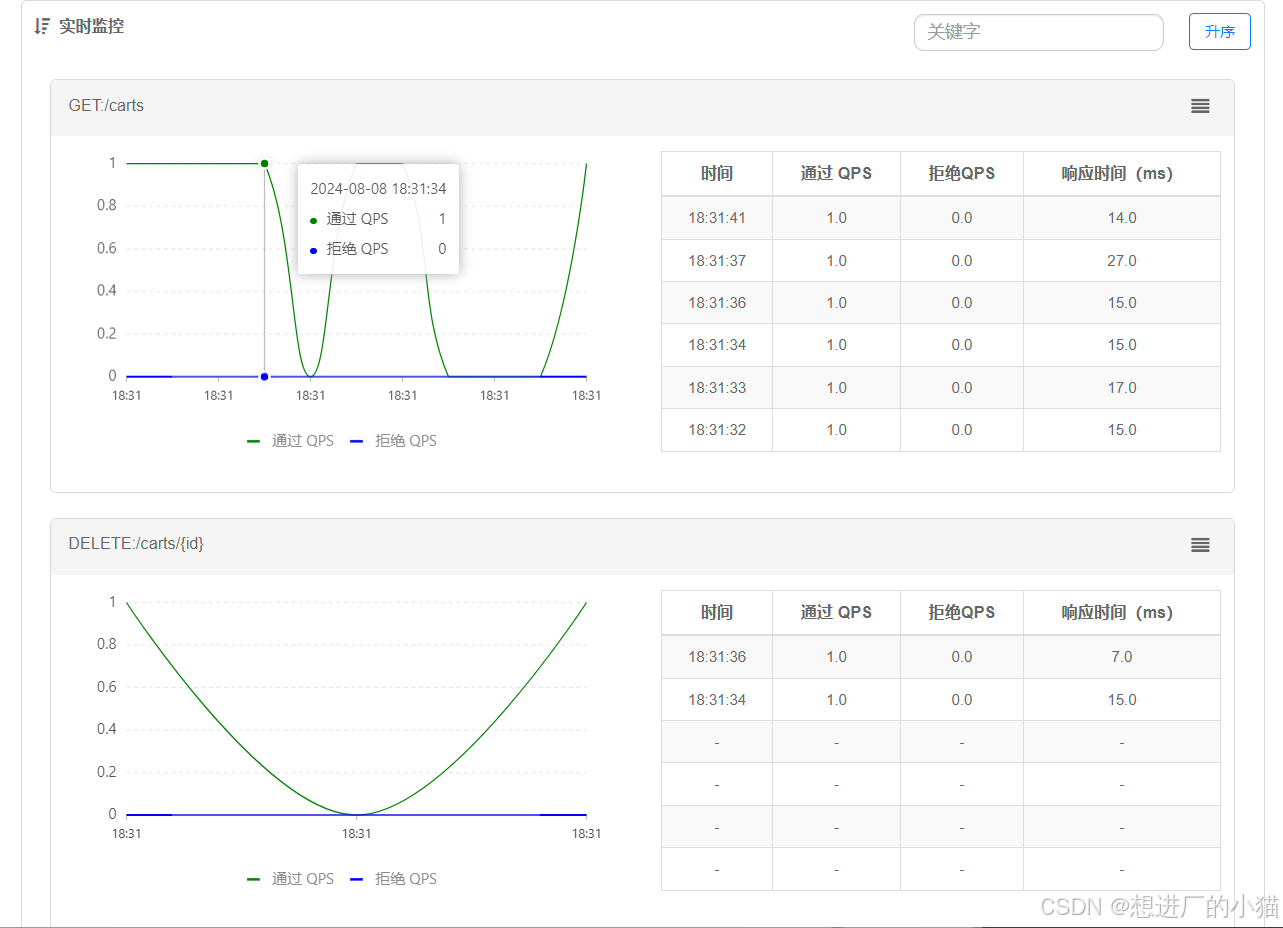Select the GET:/carts panel title
The height and width of the screenshot is (928, 1283).
click(x=106, y=105)
